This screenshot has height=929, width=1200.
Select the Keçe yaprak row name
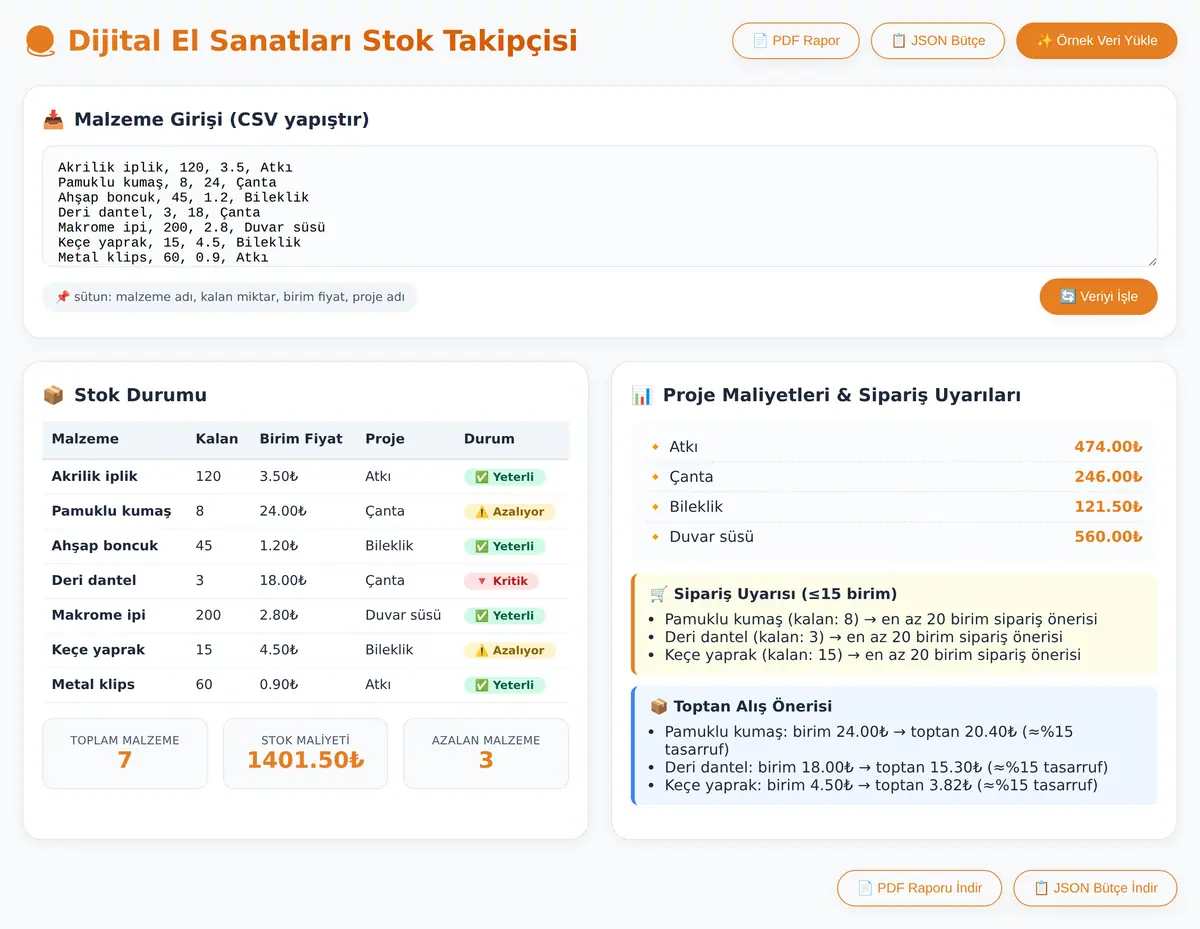pyautogui.click(x=98, y=650)
